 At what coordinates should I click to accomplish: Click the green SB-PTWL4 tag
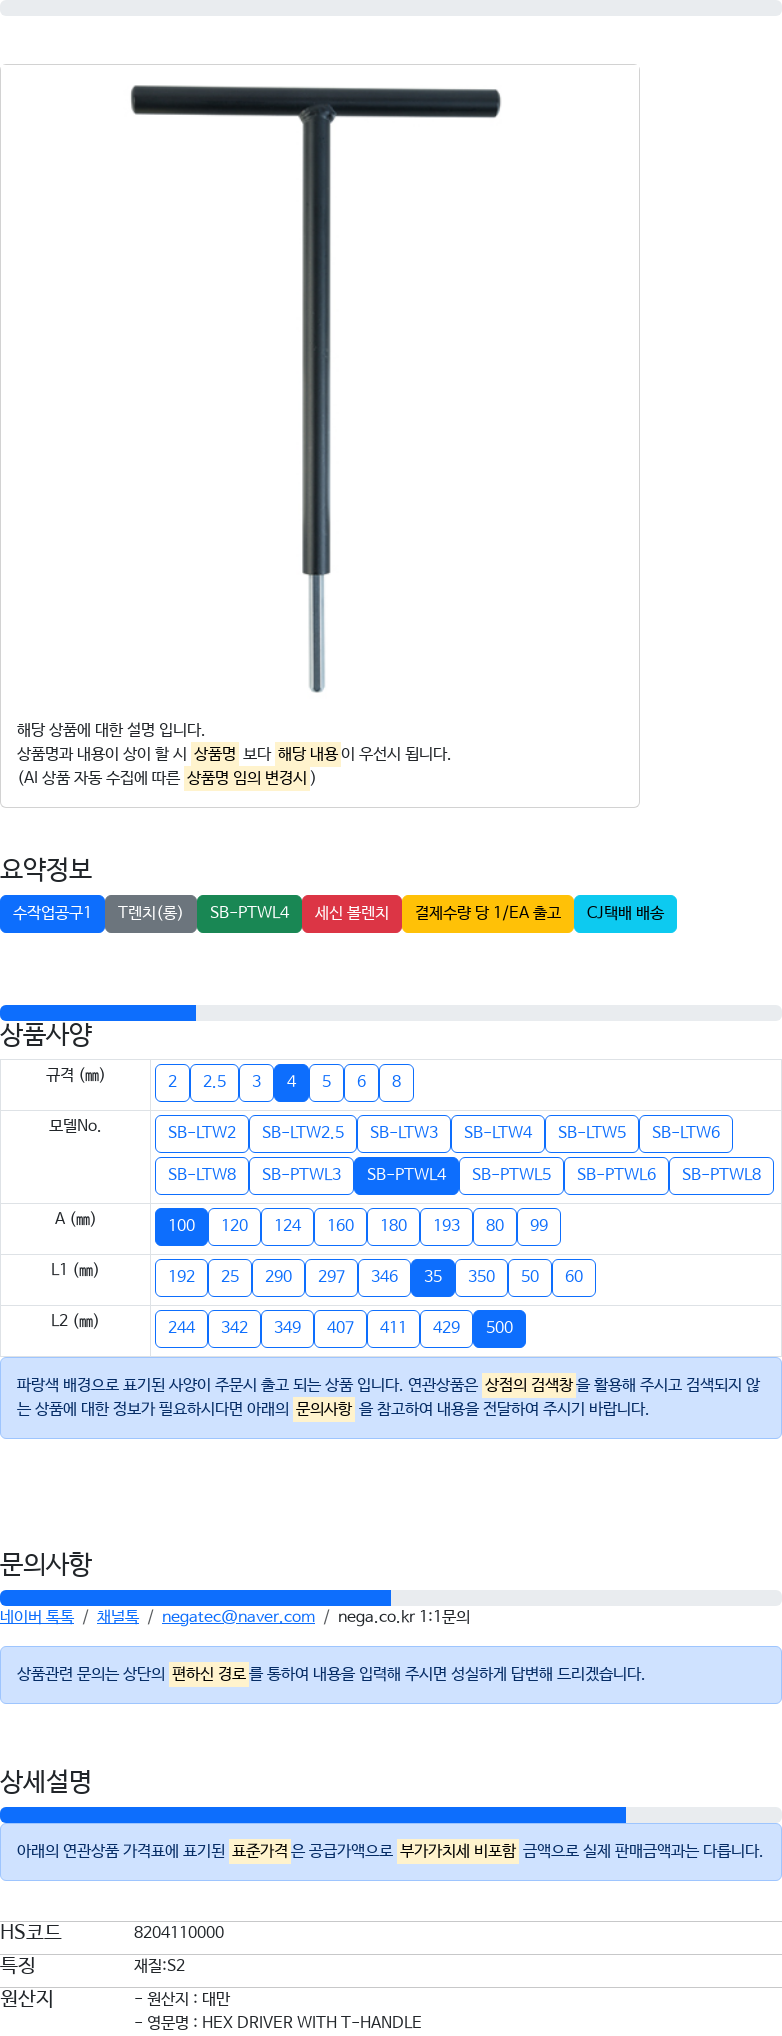(250, 913)
